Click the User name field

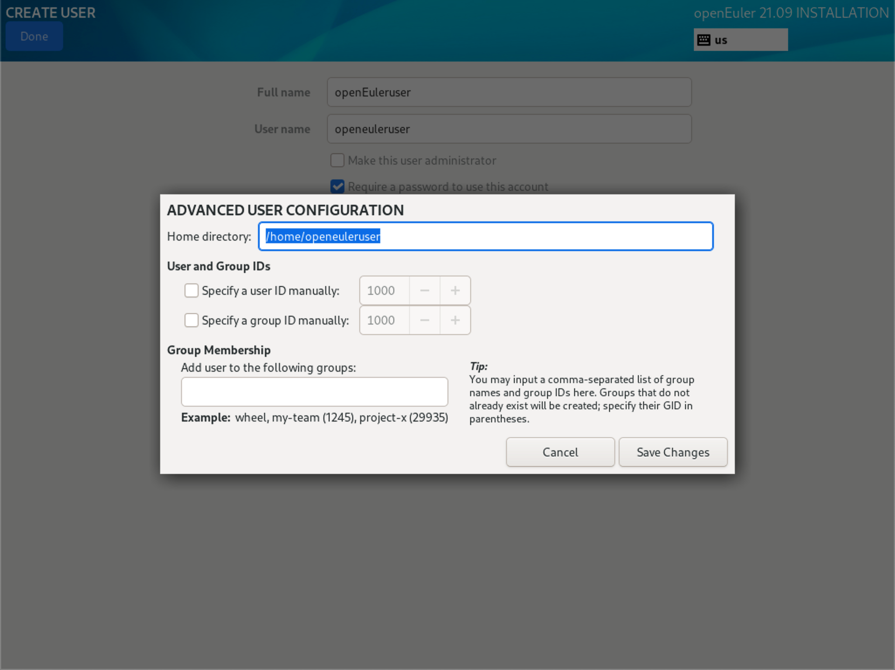coord(509,129)
